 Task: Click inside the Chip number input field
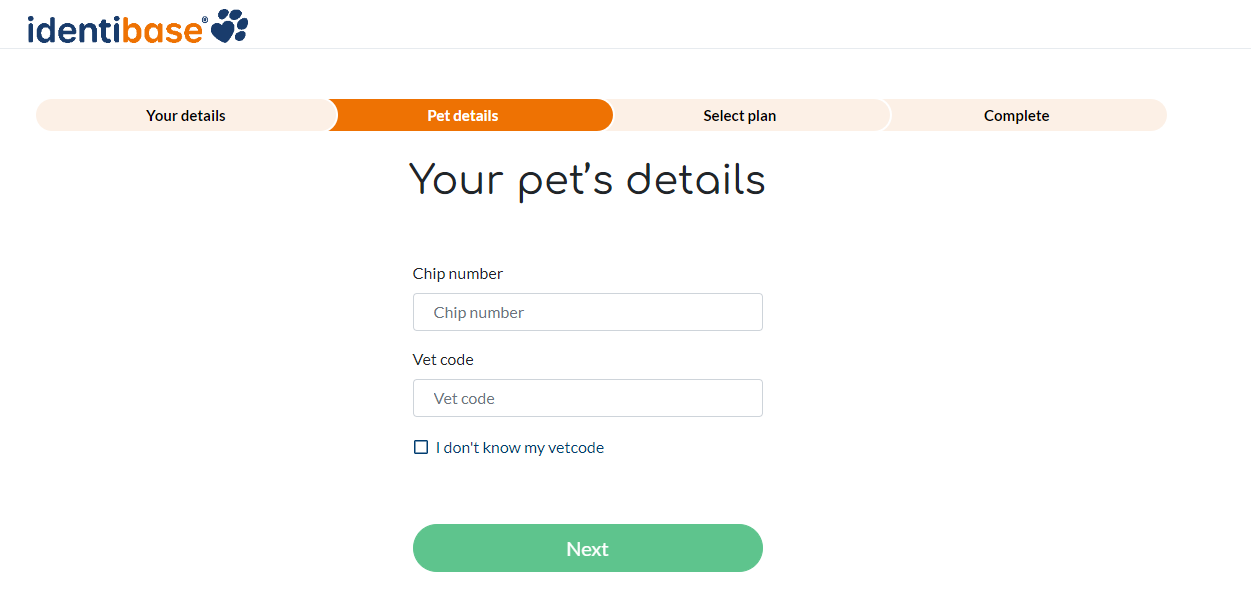[587, 312]
